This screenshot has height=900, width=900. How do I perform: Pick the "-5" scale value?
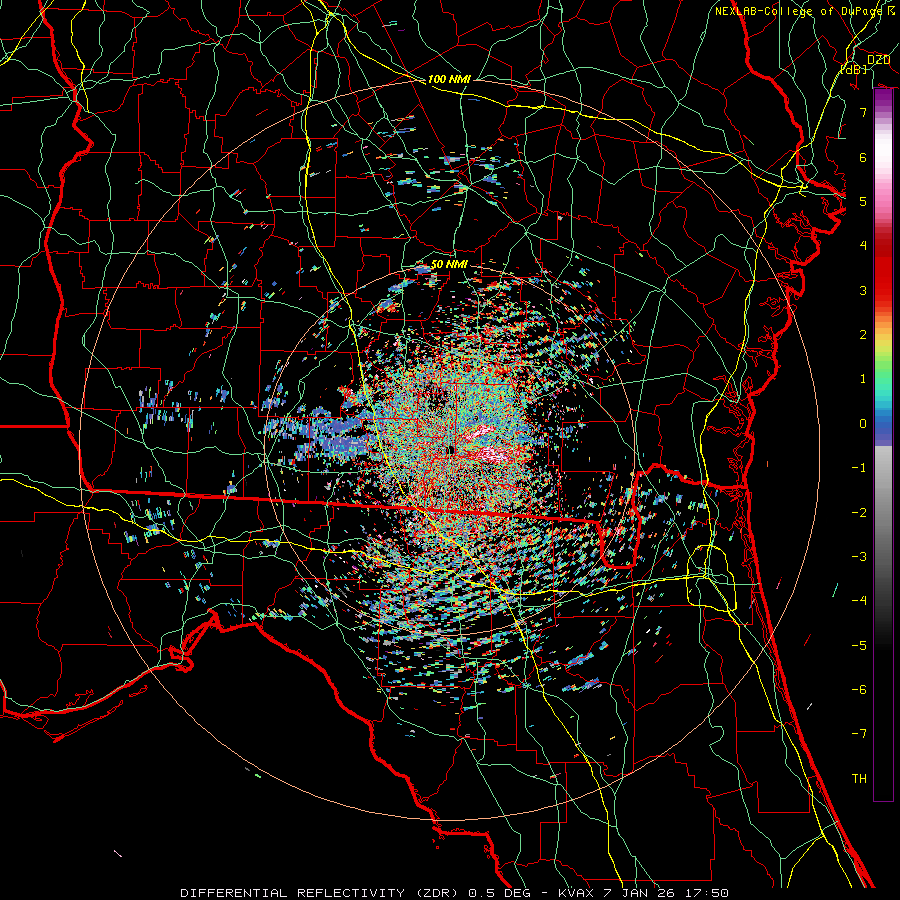click(859, 646)
